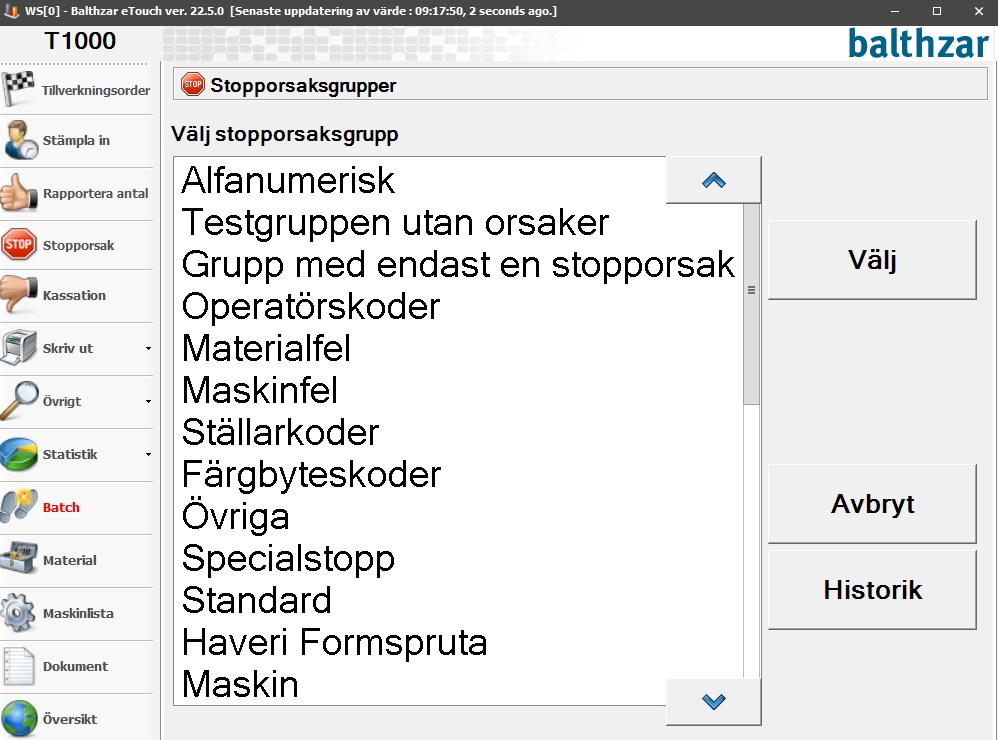Open Batch via footprints icon
998x740 pixels.
click(x=19, y=506)
